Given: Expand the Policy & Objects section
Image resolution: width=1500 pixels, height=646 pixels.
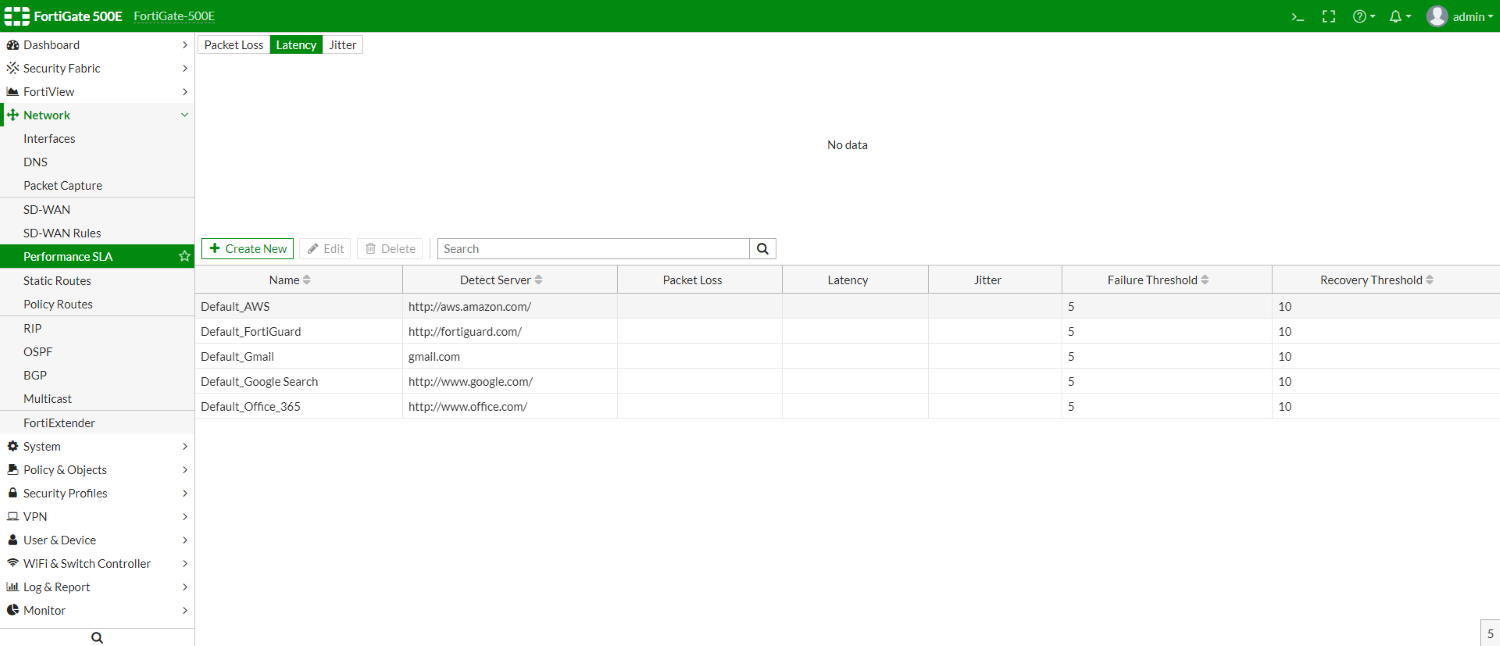Looking at the screenshot, I should [65, 469].
